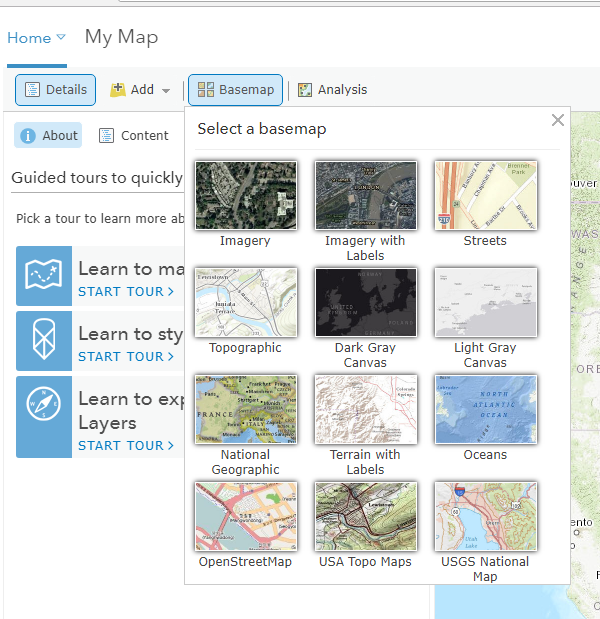Click the Add layer icon
The image size is (600, 619).
tap(118, 90)
